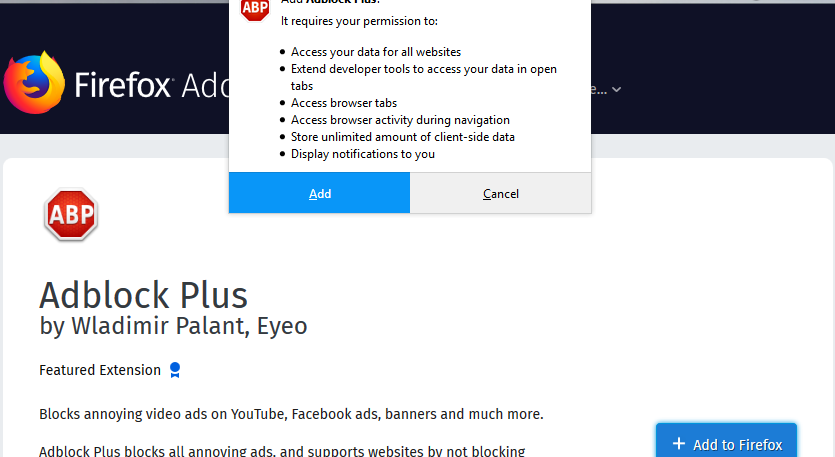Click the large ABP icon on the page

coord(71,215)
